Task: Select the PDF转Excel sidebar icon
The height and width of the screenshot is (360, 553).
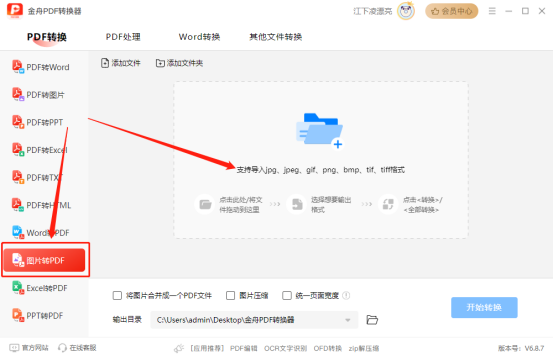Action: point(18,150)
